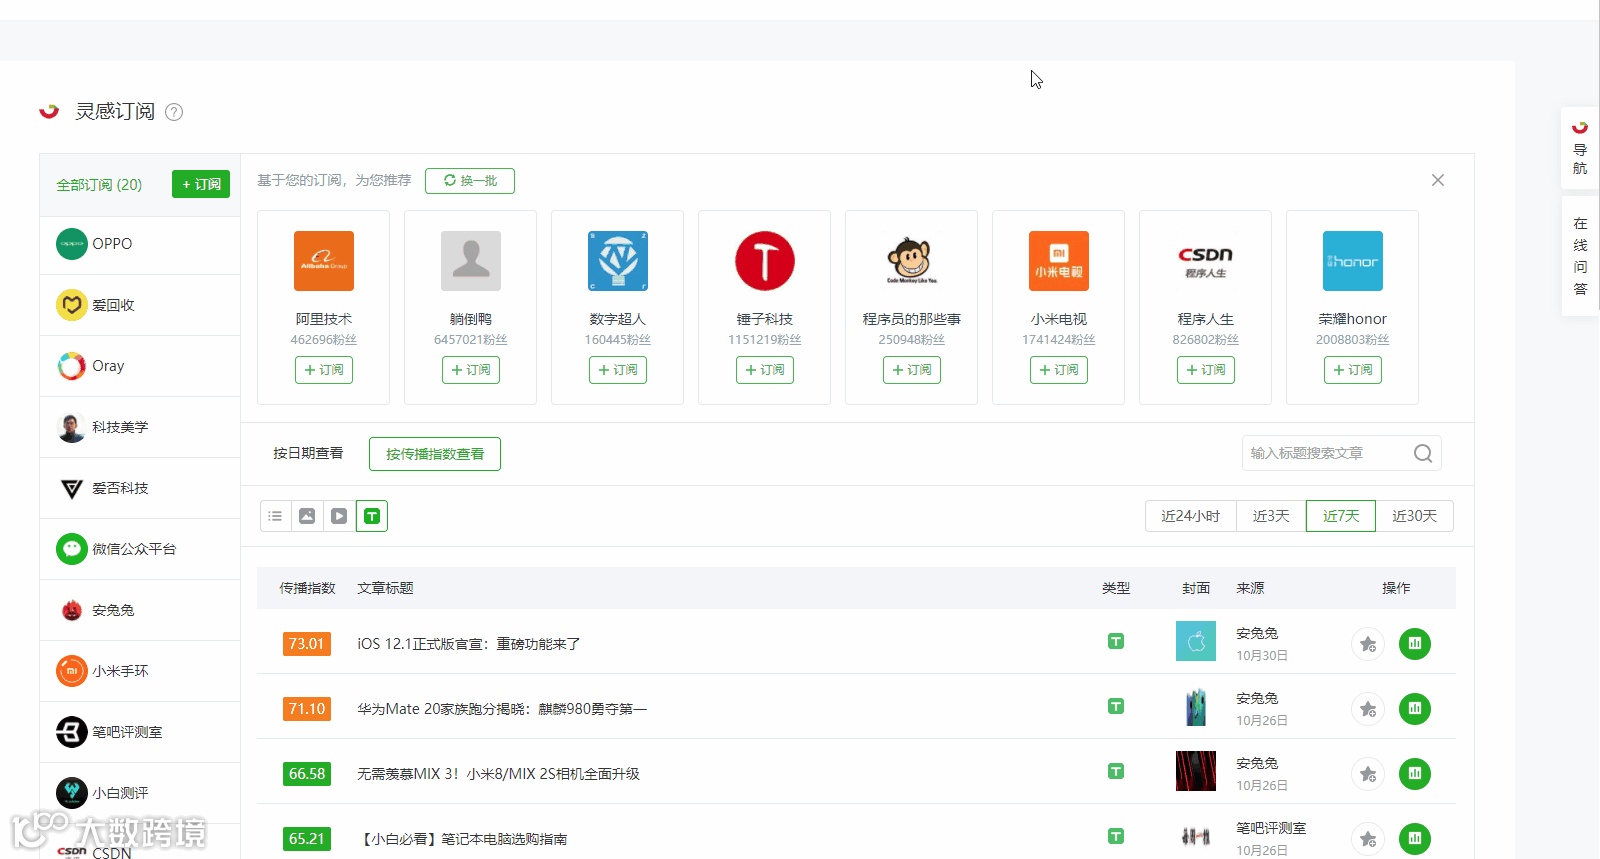
Task: Favorite the 小米8/MIX 2S article
Action: click(1367, 774)
